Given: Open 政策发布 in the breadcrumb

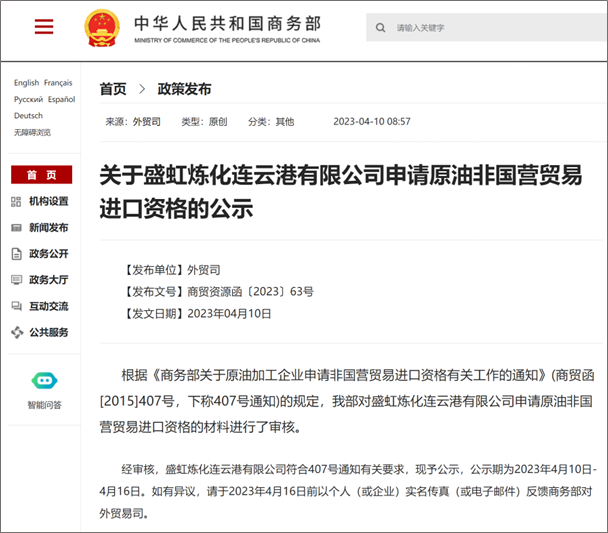Looking at the screenshot, I should click(185, 89).
